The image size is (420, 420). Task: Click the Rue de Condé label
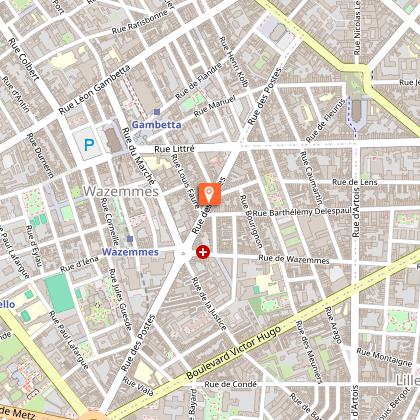[231, 384]
